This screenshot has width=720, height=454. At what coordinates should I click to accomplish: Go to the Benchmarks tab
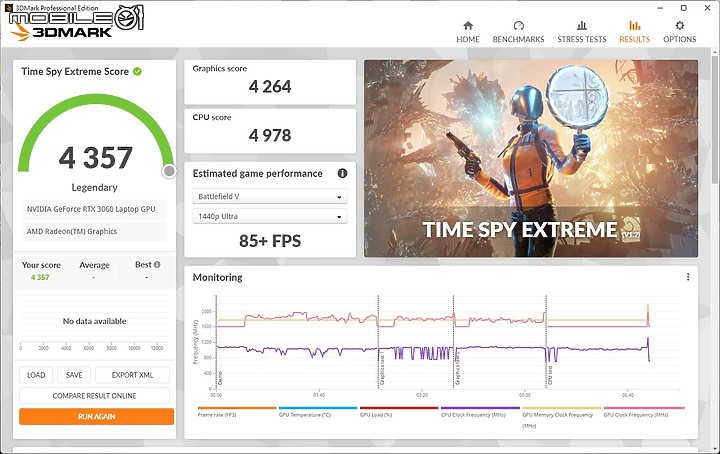coord(518,32)
